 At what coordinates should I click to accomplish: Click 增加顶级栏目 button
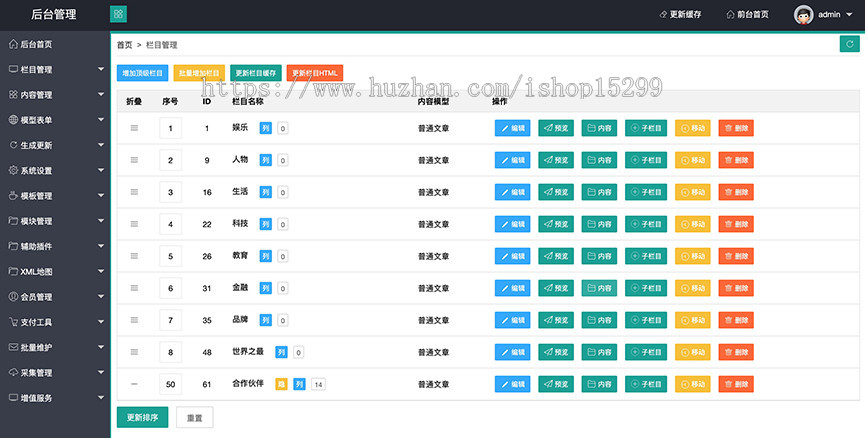pos(142,73)
